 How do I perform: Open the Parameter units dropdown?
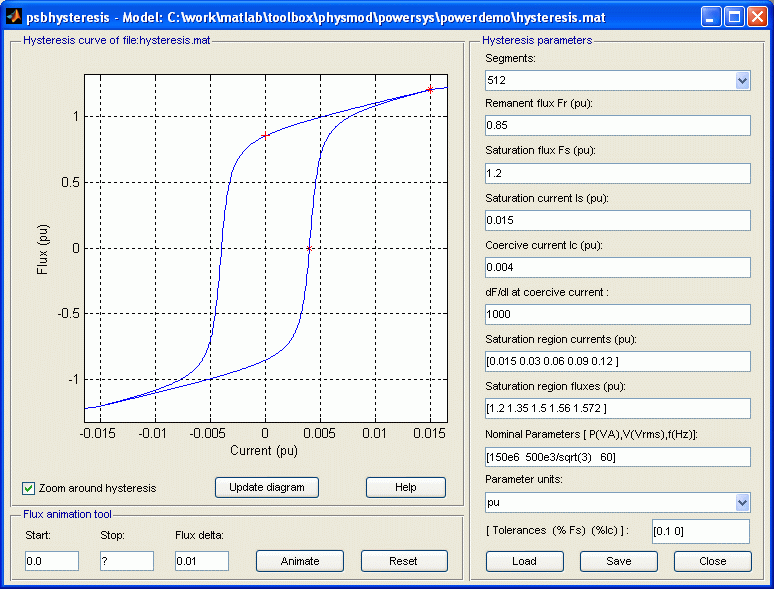tap(742, 503)
